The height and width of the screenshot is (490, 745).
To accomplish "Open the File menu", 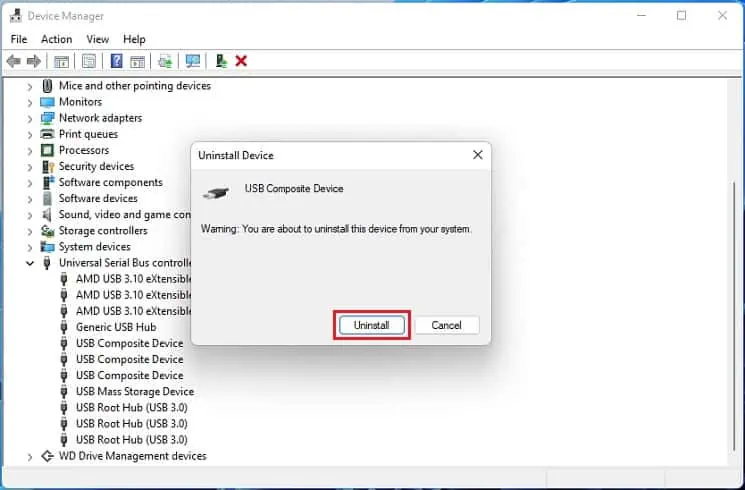I will point(19,39).
